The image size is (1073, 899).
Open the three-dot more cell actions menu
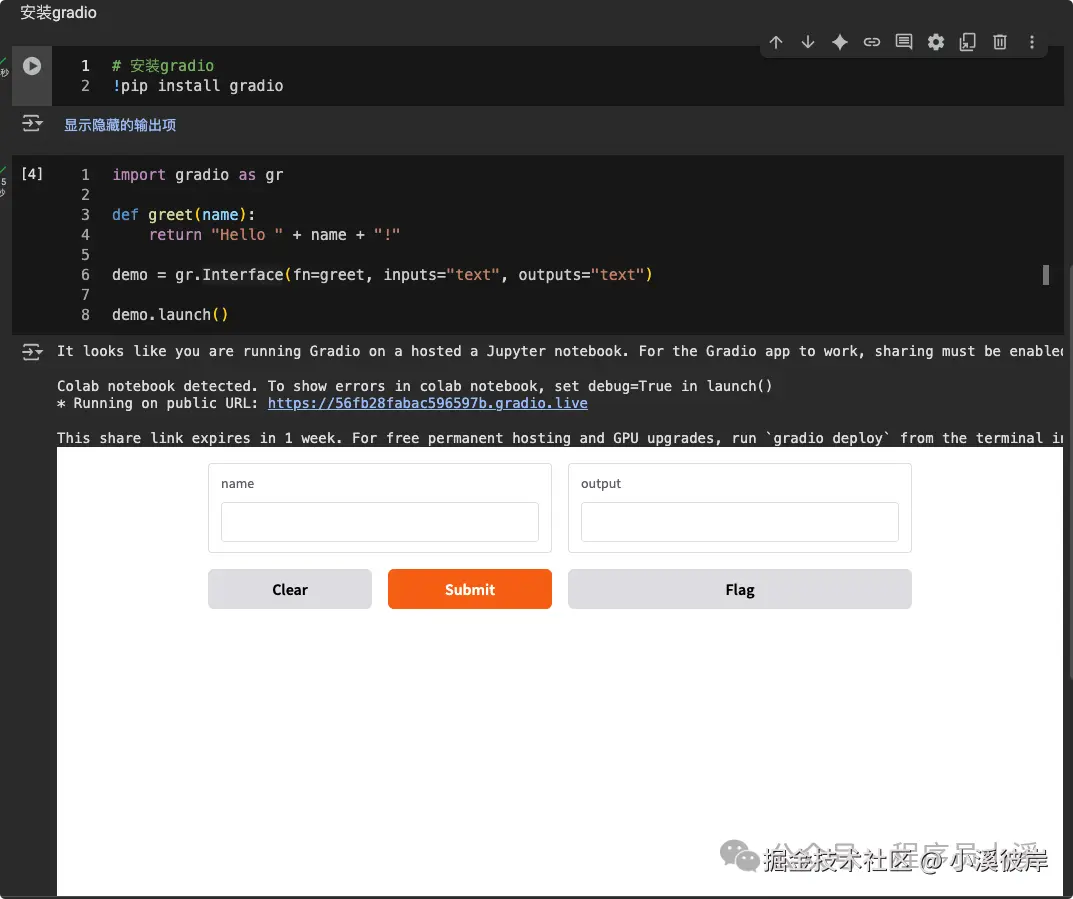point(1032,42)
